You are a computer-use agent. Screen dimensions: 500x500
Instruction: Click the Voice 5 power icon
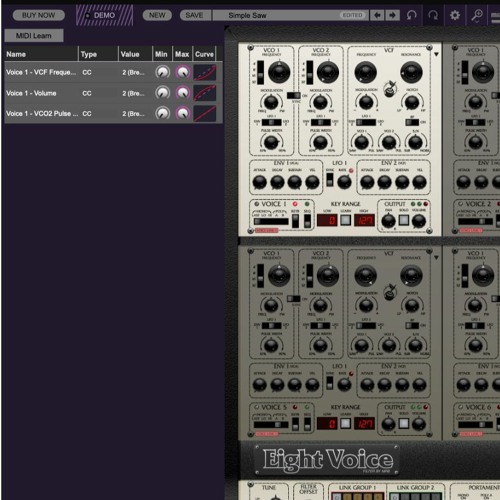257,407
